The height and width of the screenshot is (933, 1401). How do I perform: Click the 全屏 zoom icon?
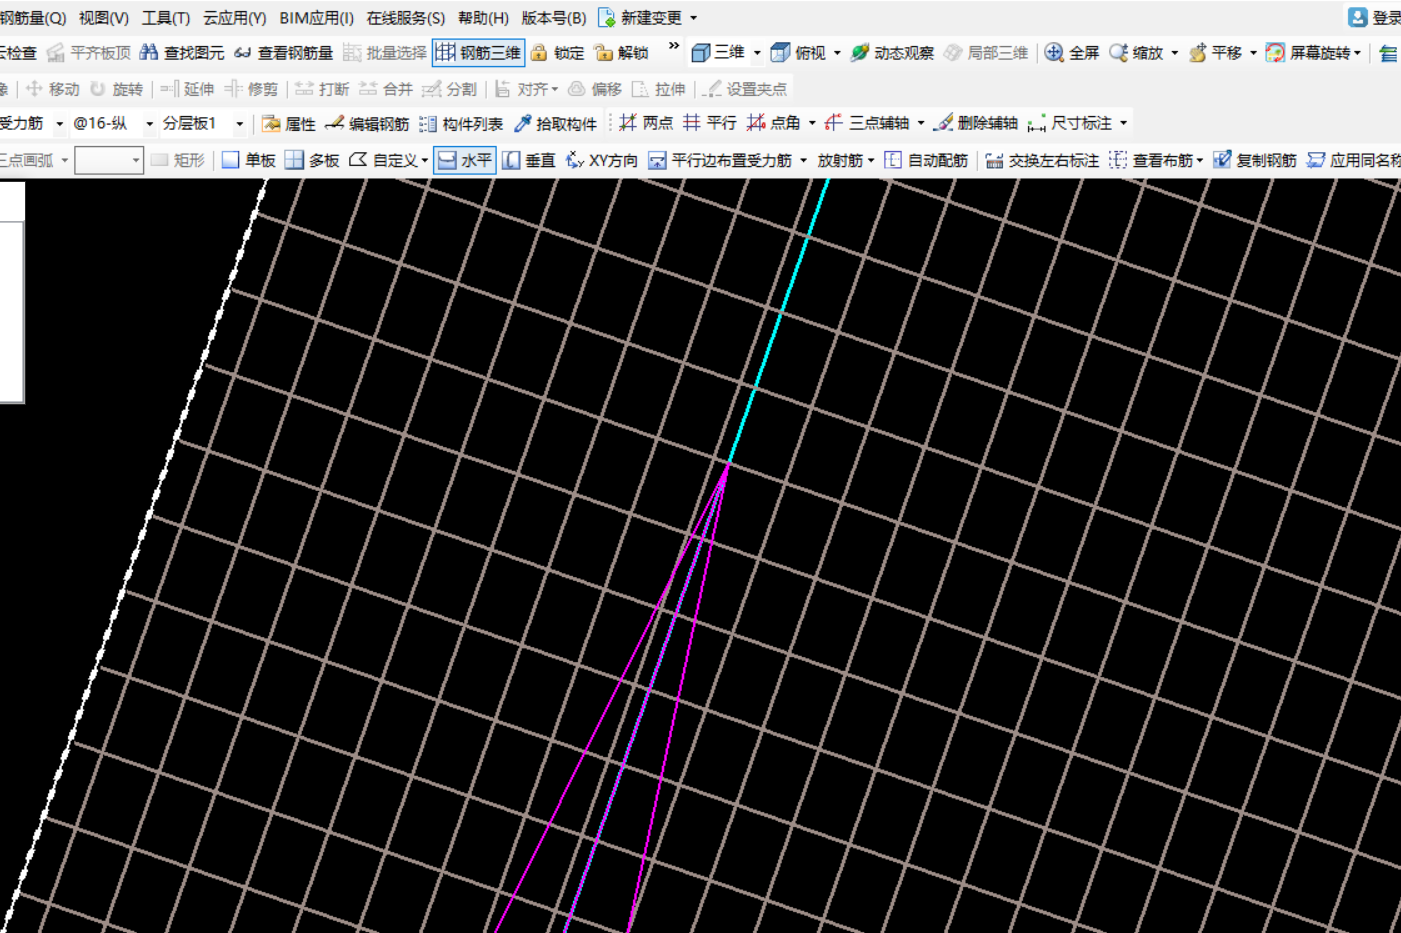[x=1054, y=53]
